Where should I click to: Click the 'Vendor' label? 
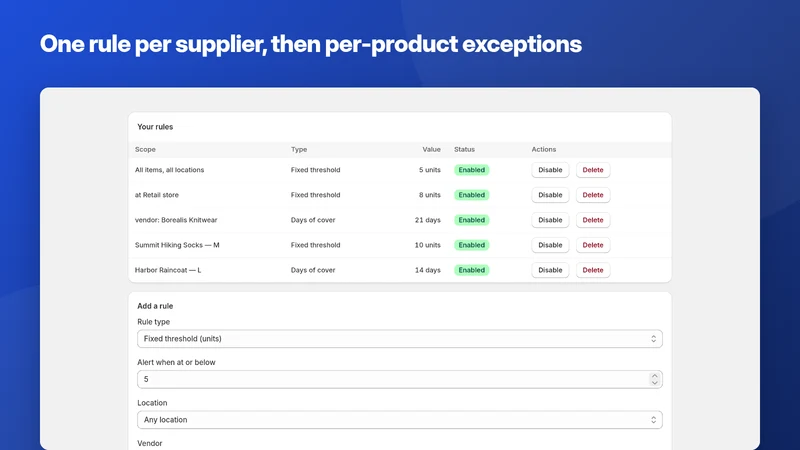[x=149, y=443]
